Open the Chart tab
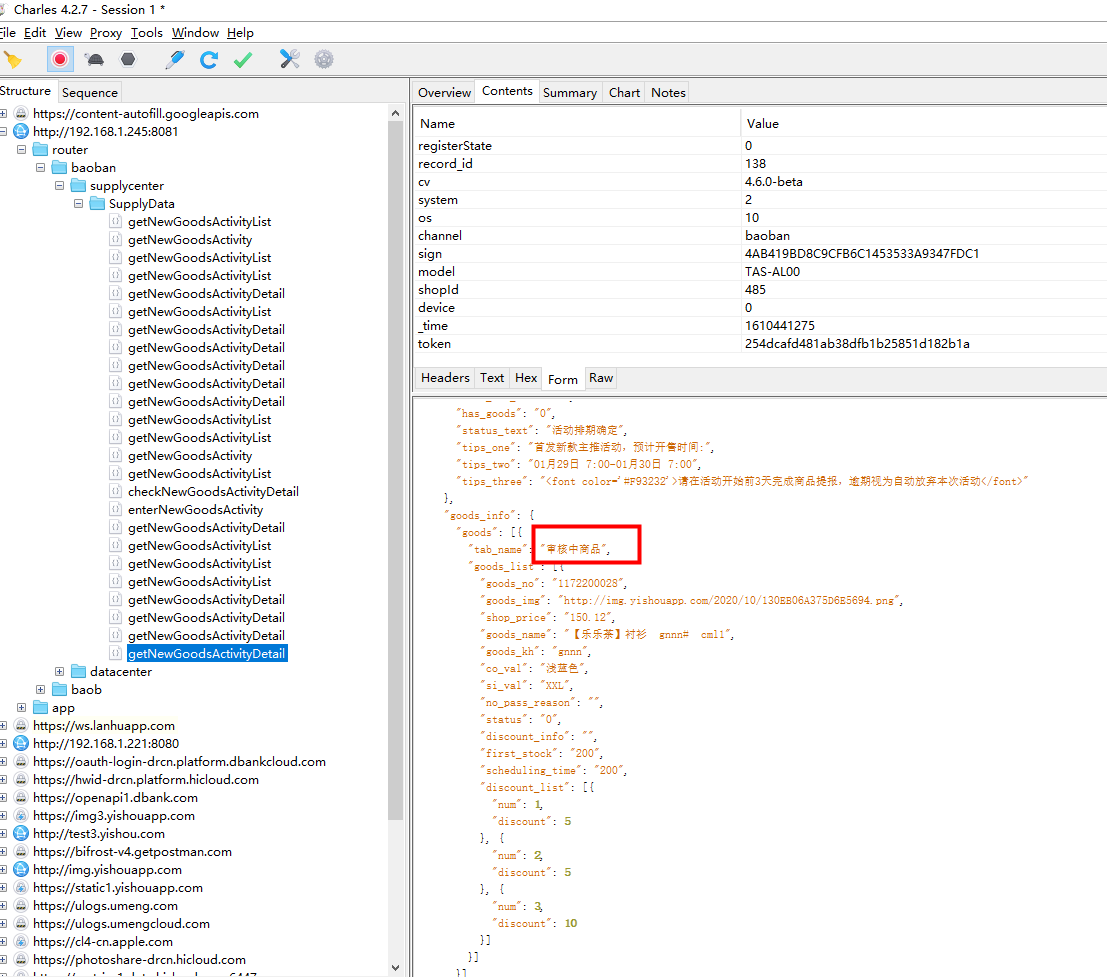1107x977 pixels. 625,92
